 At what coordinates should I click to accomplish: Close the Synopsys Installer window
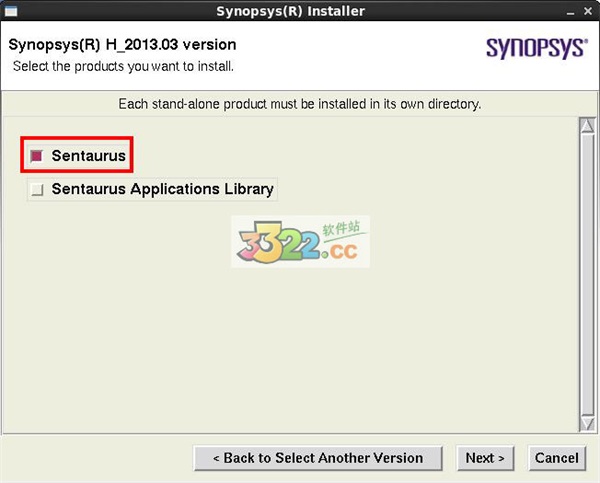coord(588,11)
